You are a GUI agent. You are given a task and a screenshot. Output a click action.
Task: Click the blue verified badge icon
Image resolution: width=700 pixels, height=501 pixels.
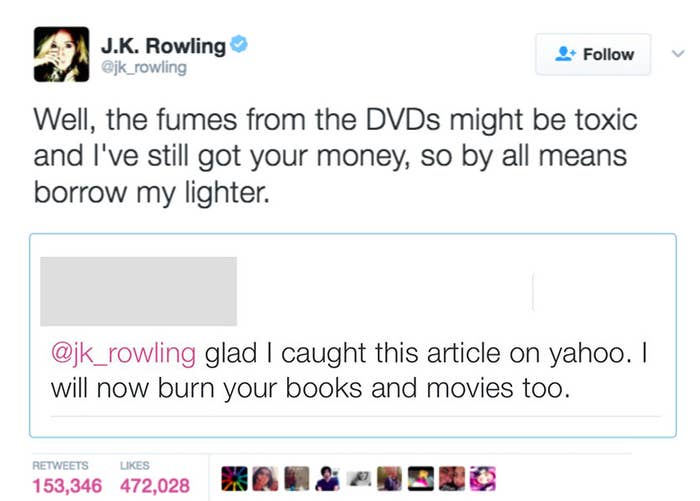(239, 44)
